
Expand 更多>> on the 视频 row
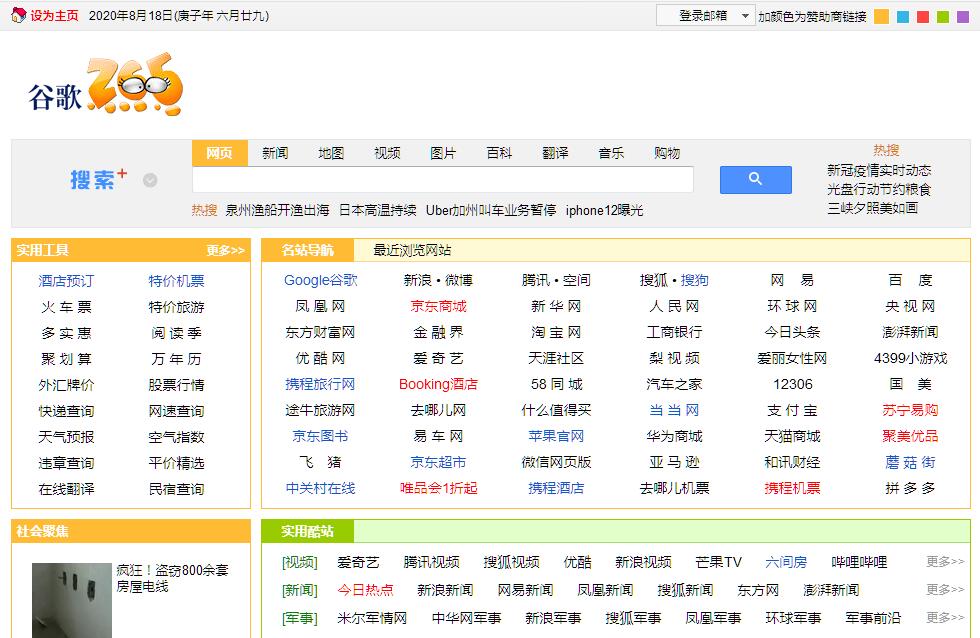pos(945,562)
